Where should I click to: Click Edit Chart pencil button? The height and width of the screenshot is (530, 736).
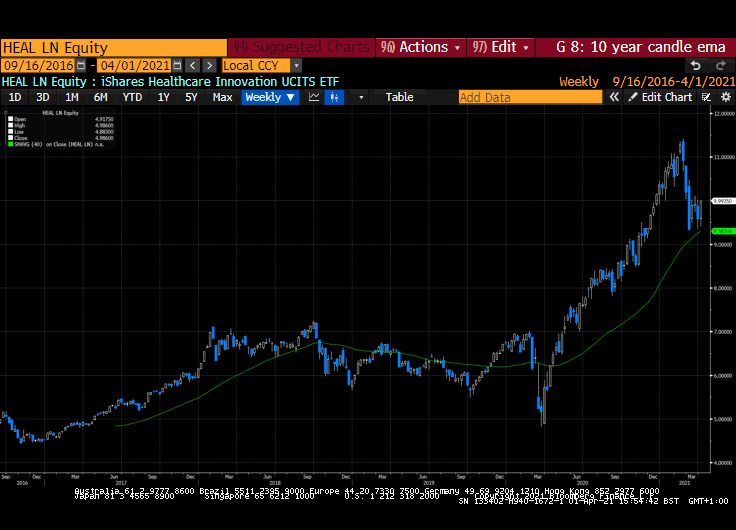click(x=660, y=97)
